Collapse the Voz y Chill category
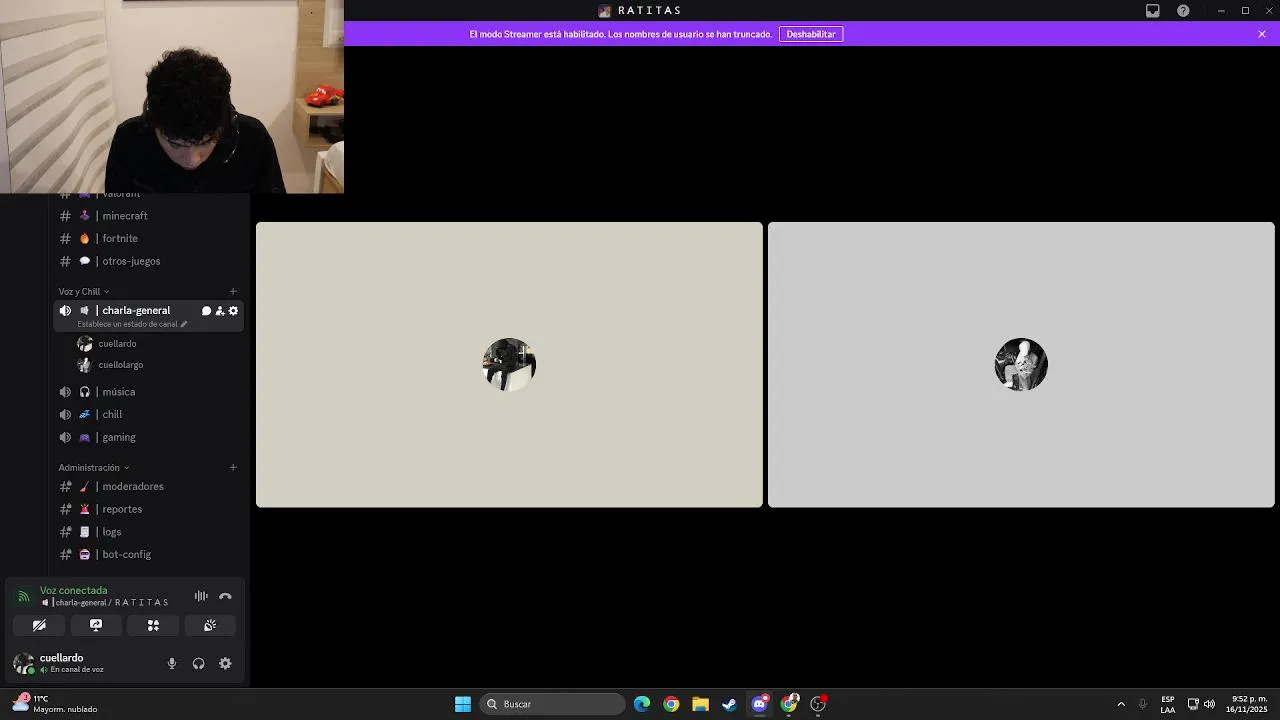The height and width of the screenshot is (720, 1280). coord(84,292)
